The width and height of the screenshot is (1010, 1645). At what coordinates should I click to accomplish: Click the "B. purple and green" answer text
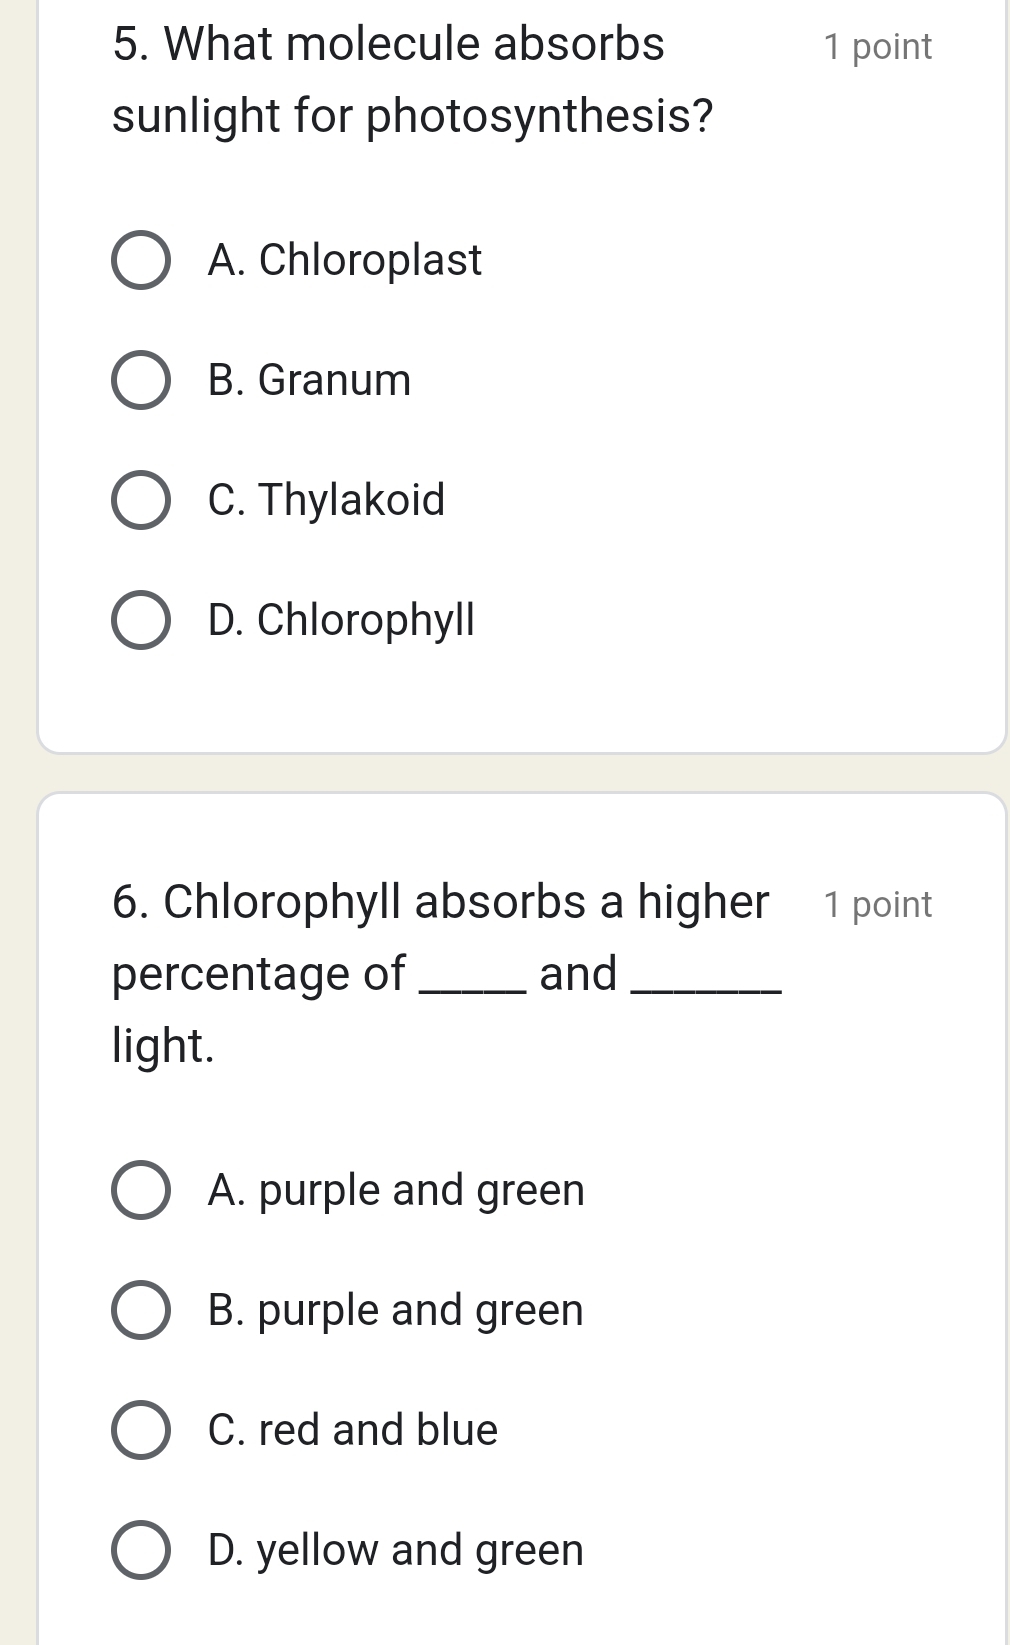click(396, 1310)
